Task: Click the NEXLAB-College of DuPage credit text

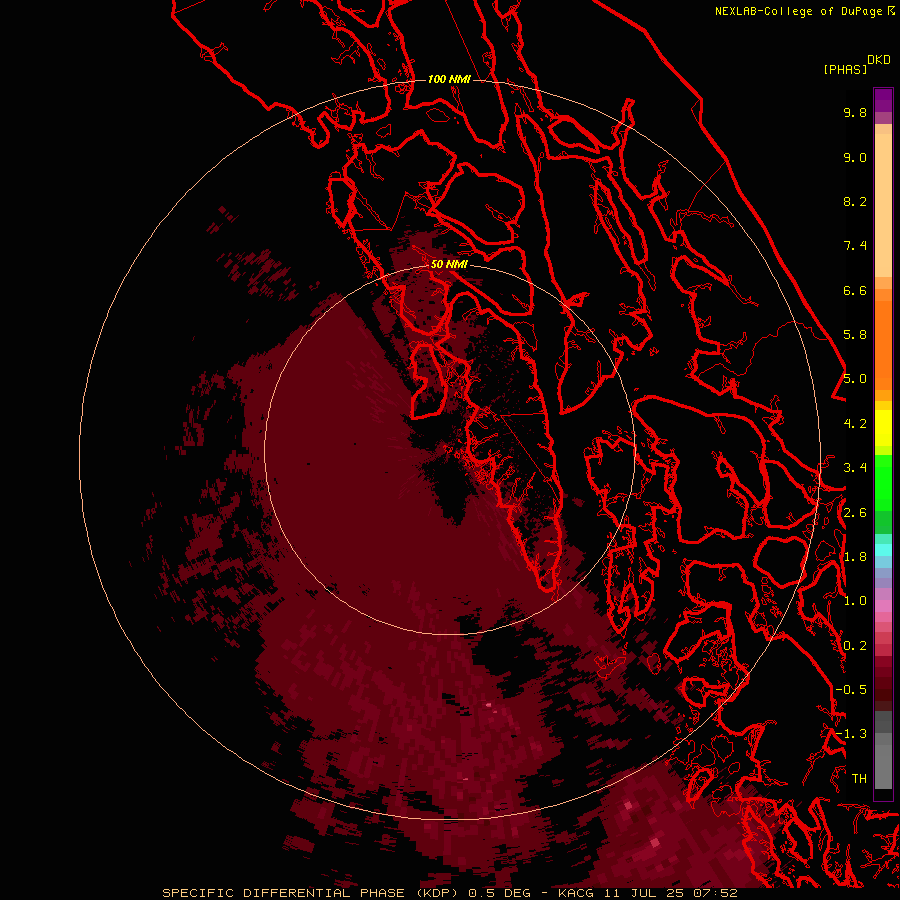Action: pos(798,11)
